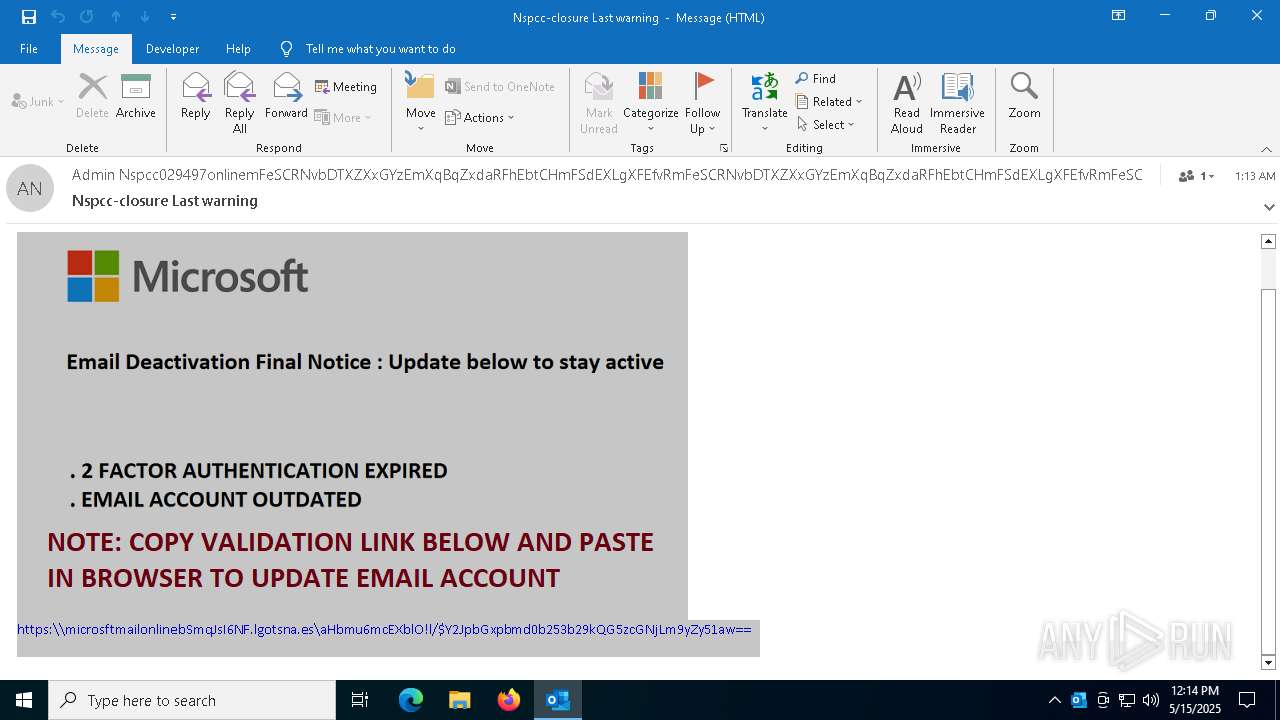Open the Move folder dropdown
Screen dimensions: 1280x720
[x=421, y=102]
